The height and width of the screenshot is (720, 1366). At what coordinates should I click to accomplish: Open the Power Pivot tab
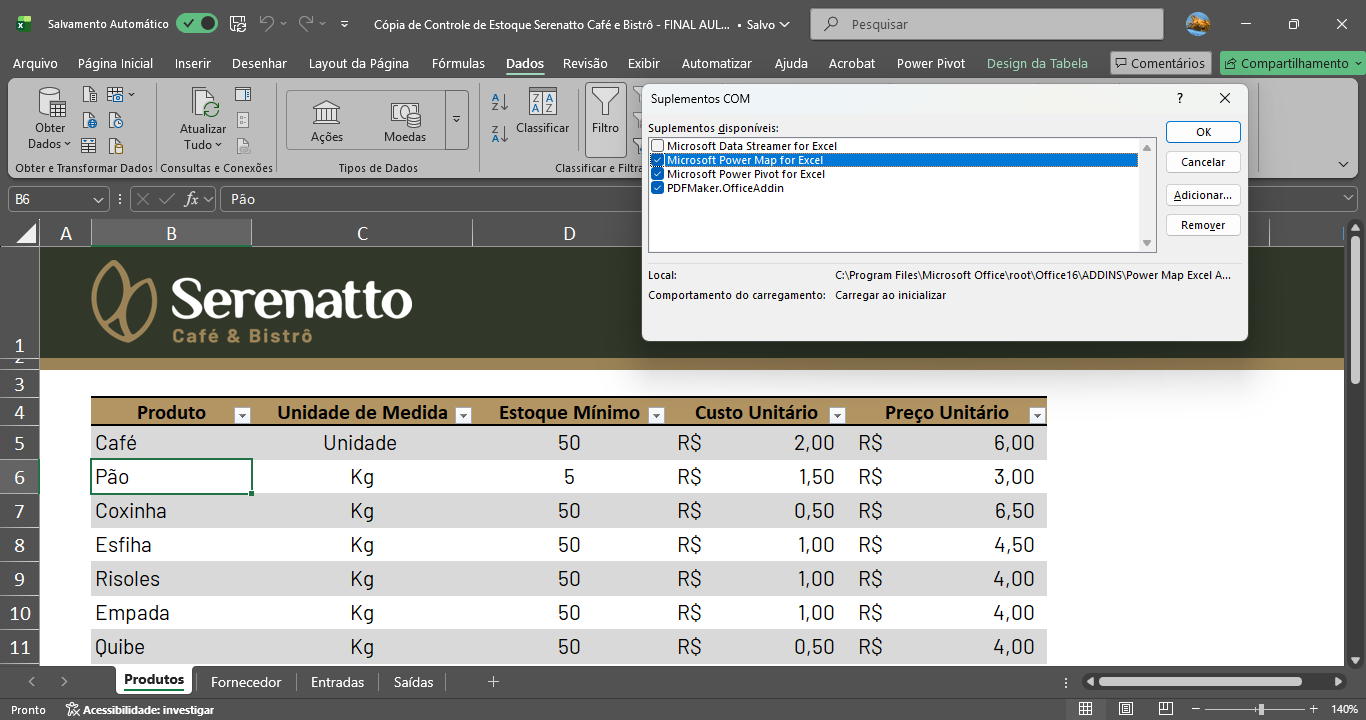tap(931, 63)
